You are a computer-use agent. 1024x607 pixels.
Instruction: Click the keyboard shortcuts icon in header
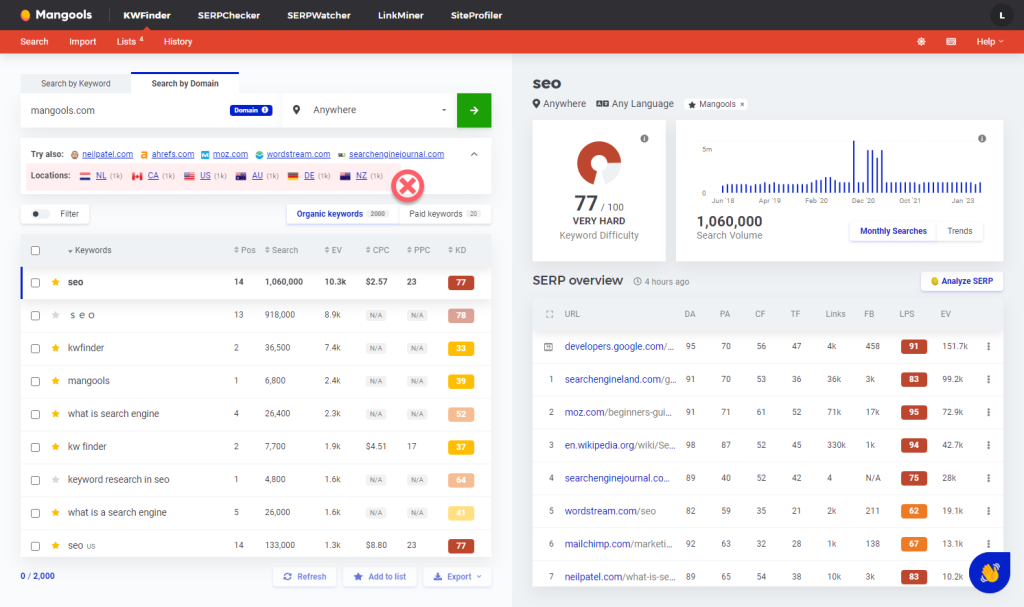click(x=950, y=42)
